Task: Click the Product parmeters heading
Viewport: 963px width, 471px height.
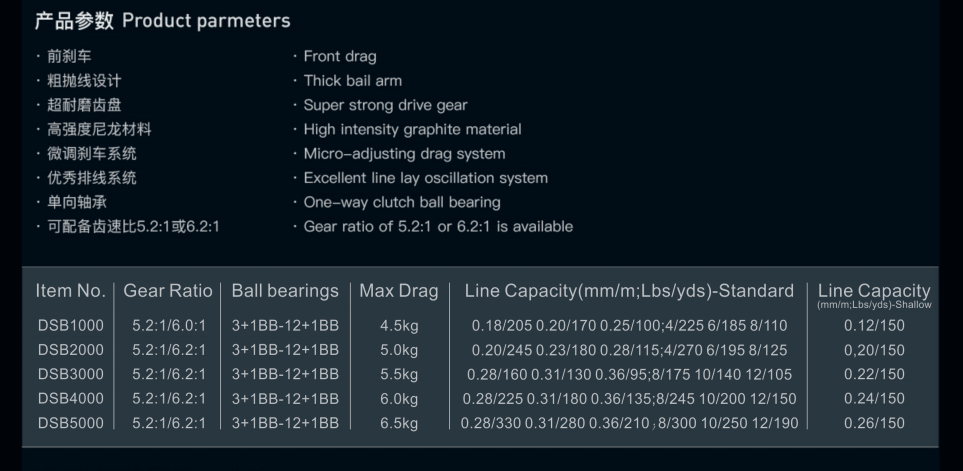Action: (162, 21)
